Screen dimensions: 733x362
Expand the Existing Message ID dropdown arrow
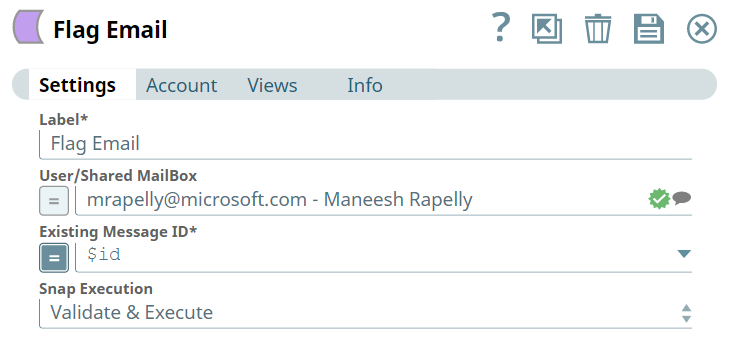click(684, 254)
